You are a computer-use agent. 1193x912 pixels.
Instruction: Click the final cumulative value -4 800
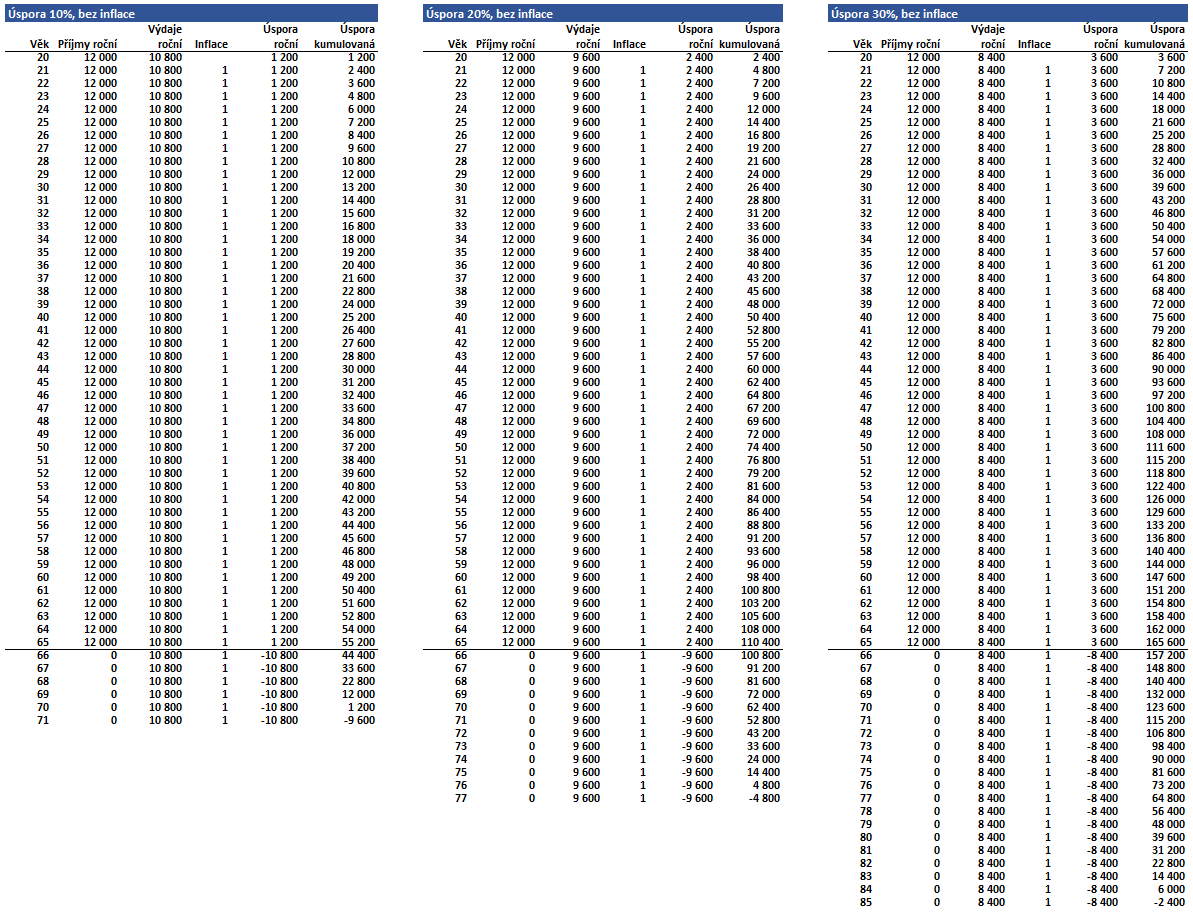[x=764, y=798]
